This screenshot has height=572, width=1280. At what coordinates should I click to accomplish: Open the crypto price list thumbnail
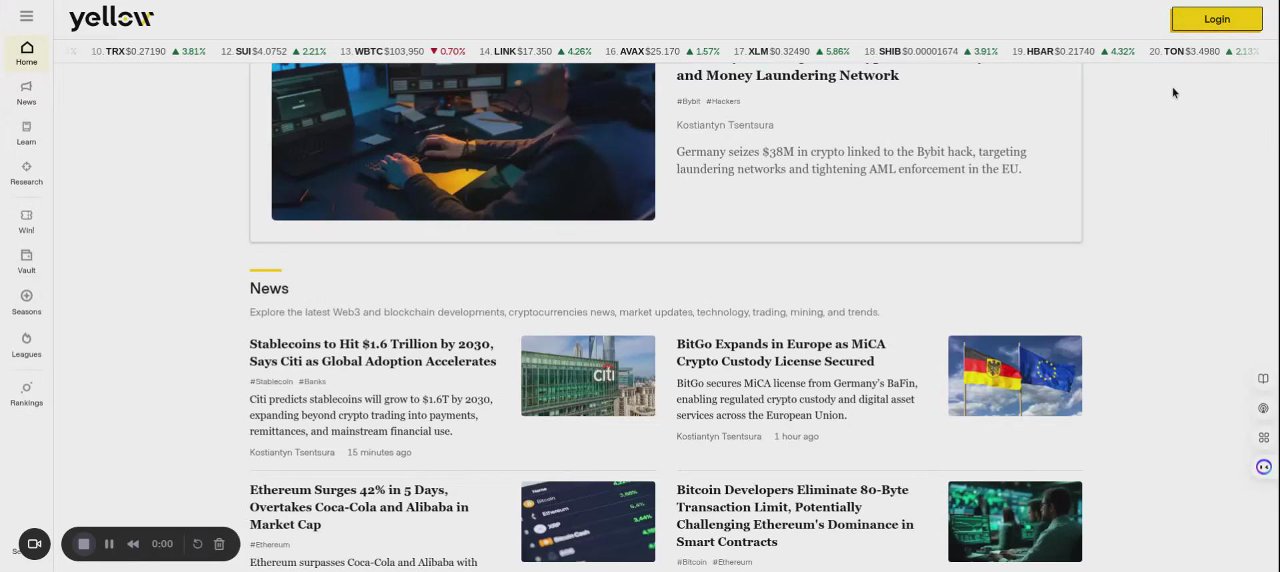click(588, 522)
